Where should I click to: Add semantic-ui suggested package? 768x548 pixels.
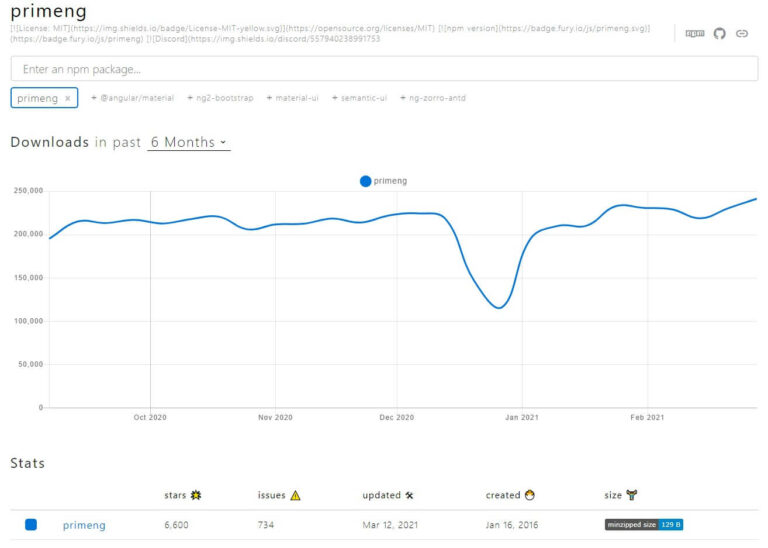(x=360, y=98)
